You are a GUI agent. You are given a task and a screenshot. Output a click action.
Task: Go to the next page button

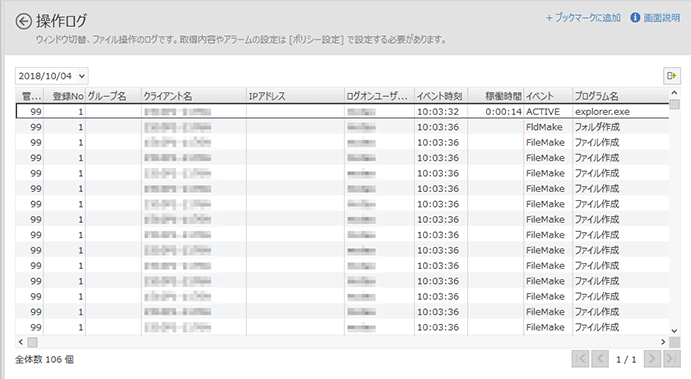(652, 359)
